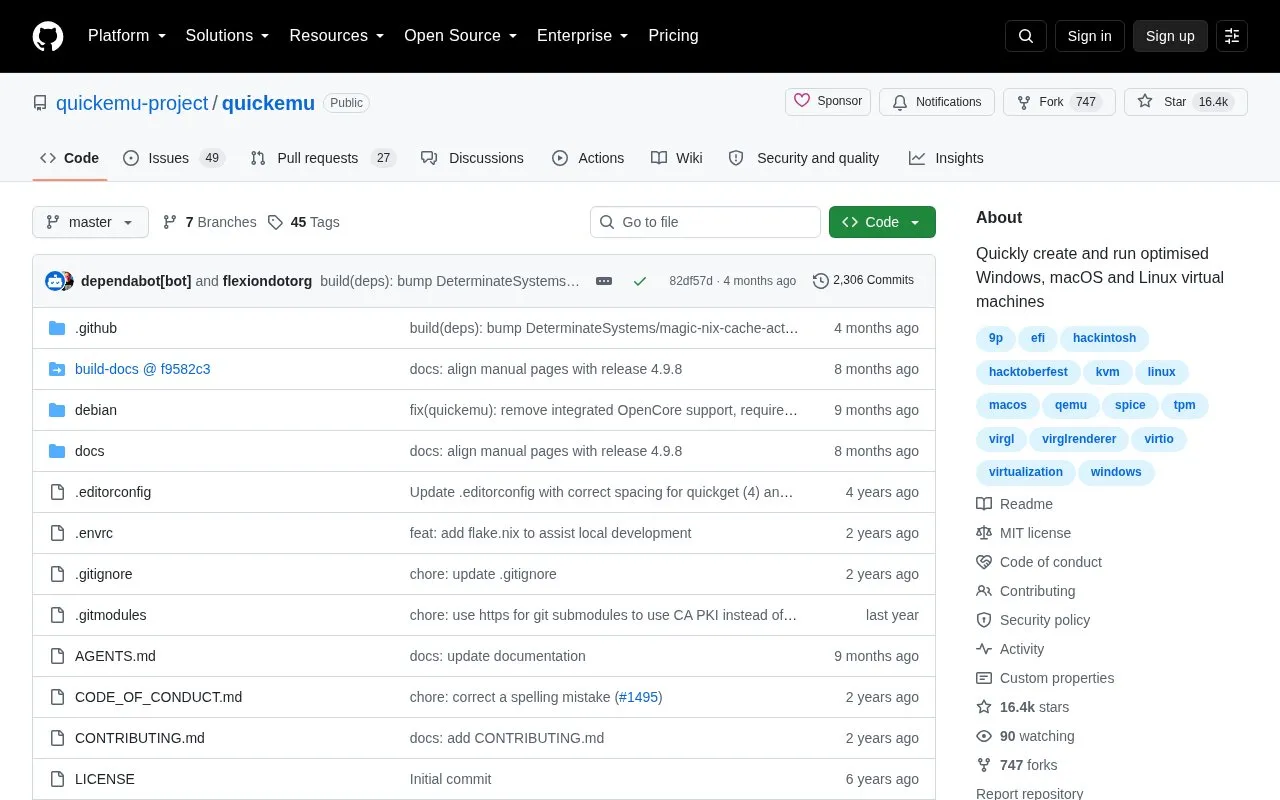Open the Pricing link
This screenshot has width=1280, height=800.
coord(673,36)
